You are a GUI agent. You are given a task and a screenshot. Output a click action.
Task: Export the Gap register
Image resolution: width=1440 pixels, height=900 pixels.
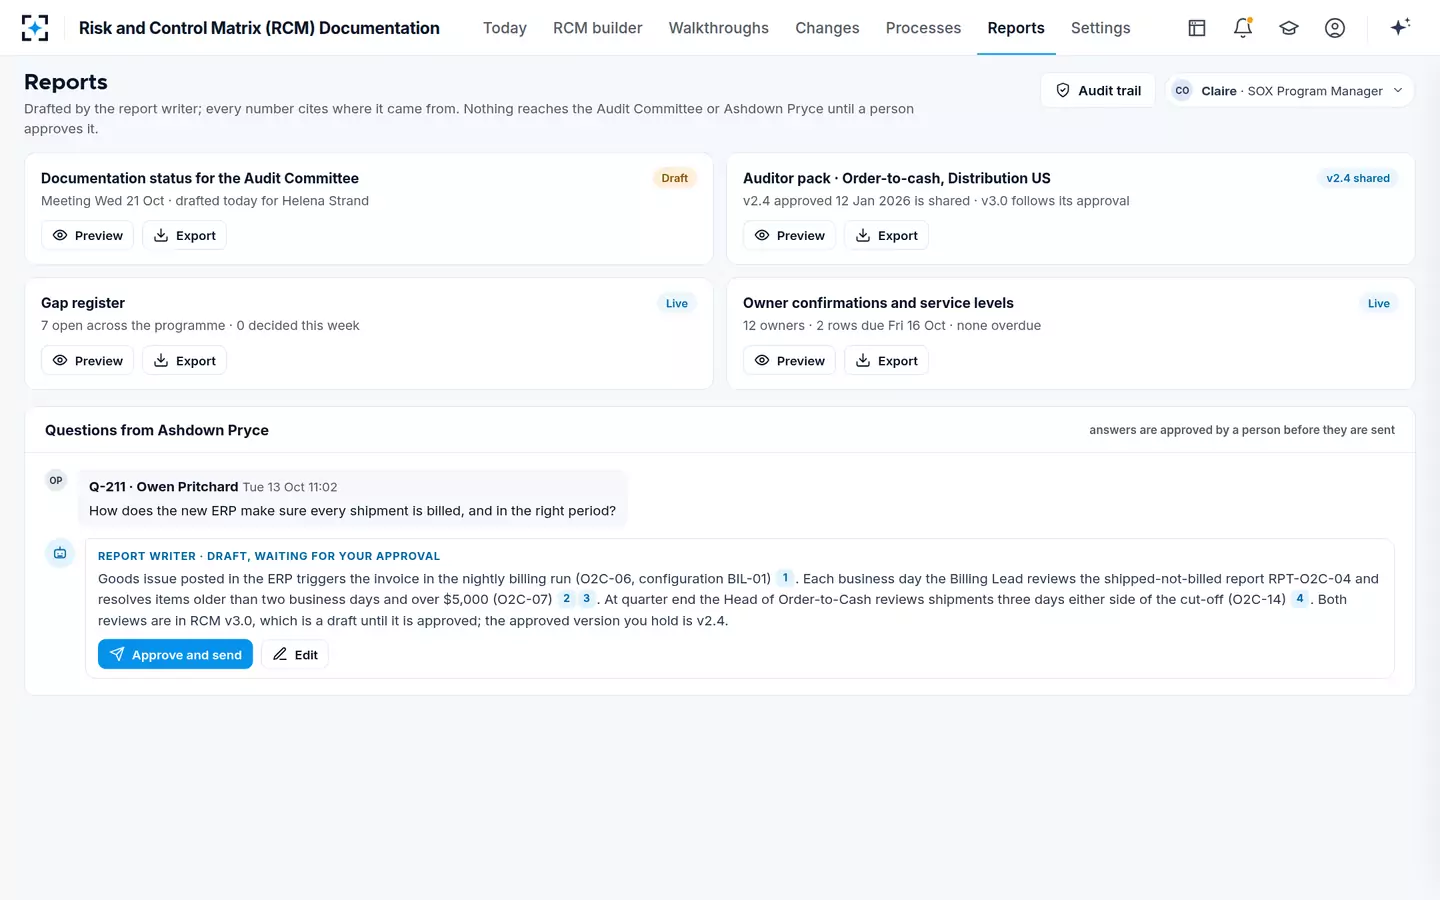coord(185,360)
